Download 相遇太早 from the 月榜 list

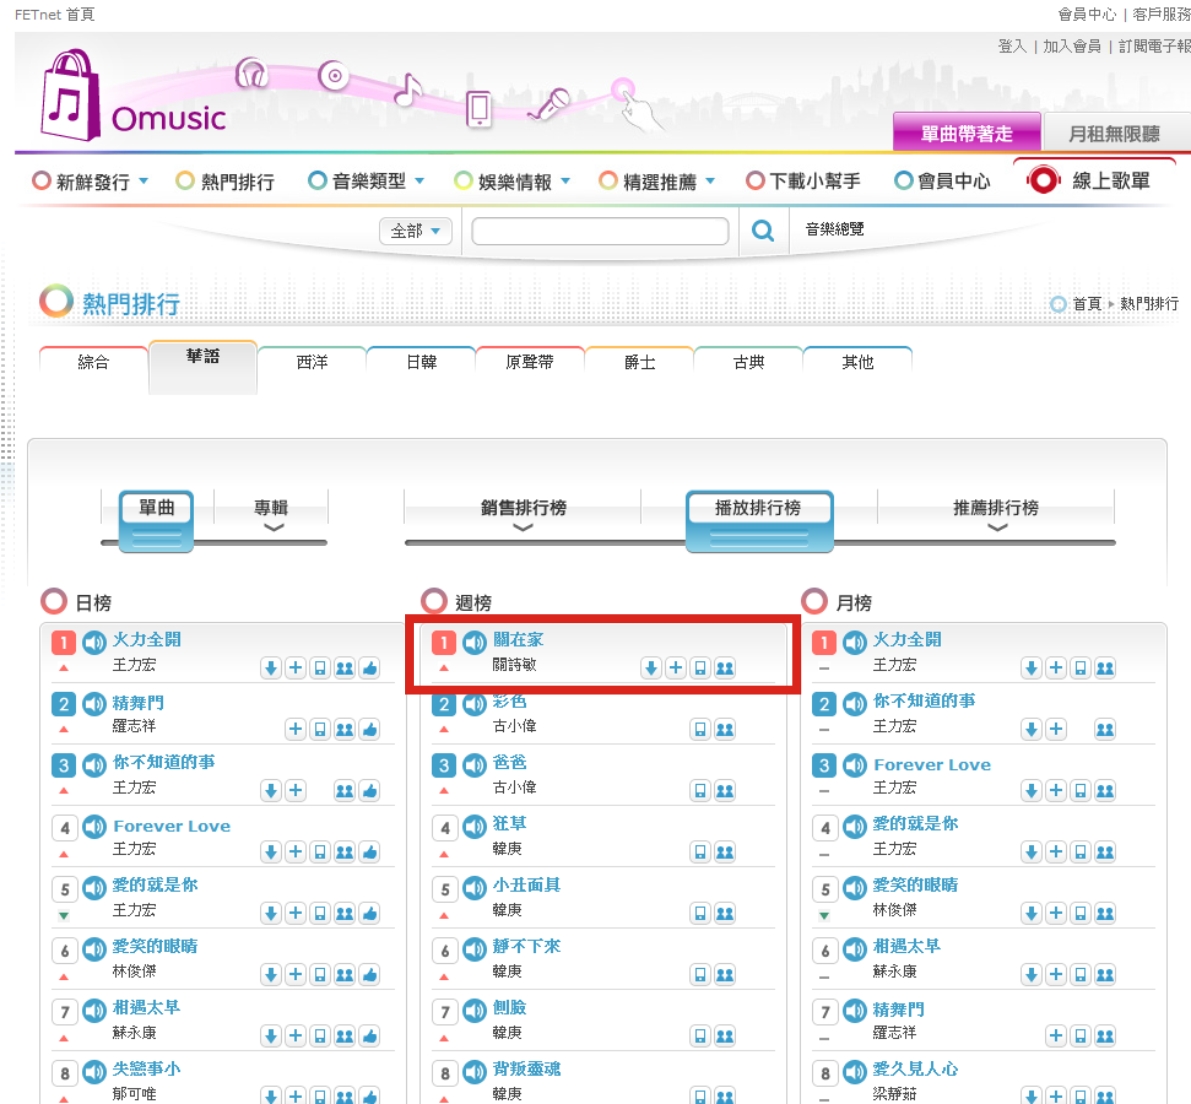coord(1031,975)
